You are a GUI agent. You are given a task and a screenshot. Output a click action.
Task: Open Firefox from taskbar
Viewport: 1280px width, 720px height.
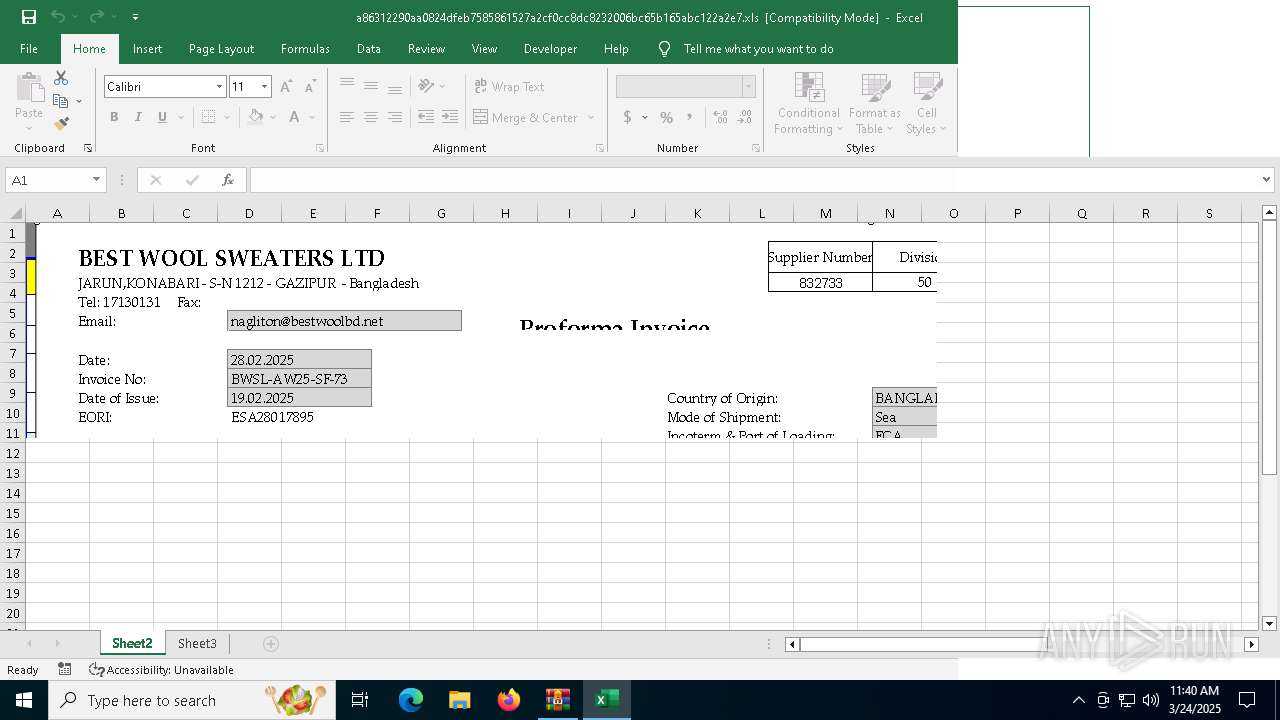click(x=509, y=700)
